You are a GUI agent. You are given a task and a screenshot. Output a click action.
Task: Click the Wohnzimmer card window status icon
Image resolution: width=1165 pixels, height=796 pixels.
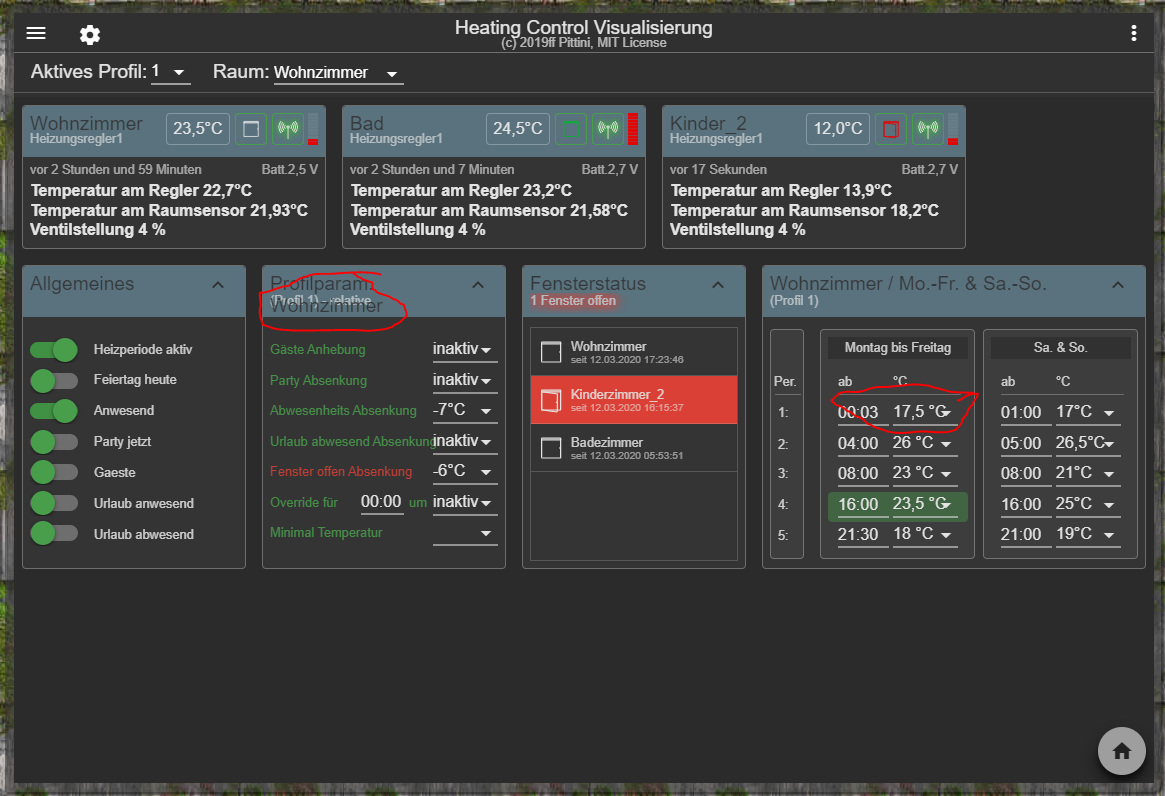[251, 129]
